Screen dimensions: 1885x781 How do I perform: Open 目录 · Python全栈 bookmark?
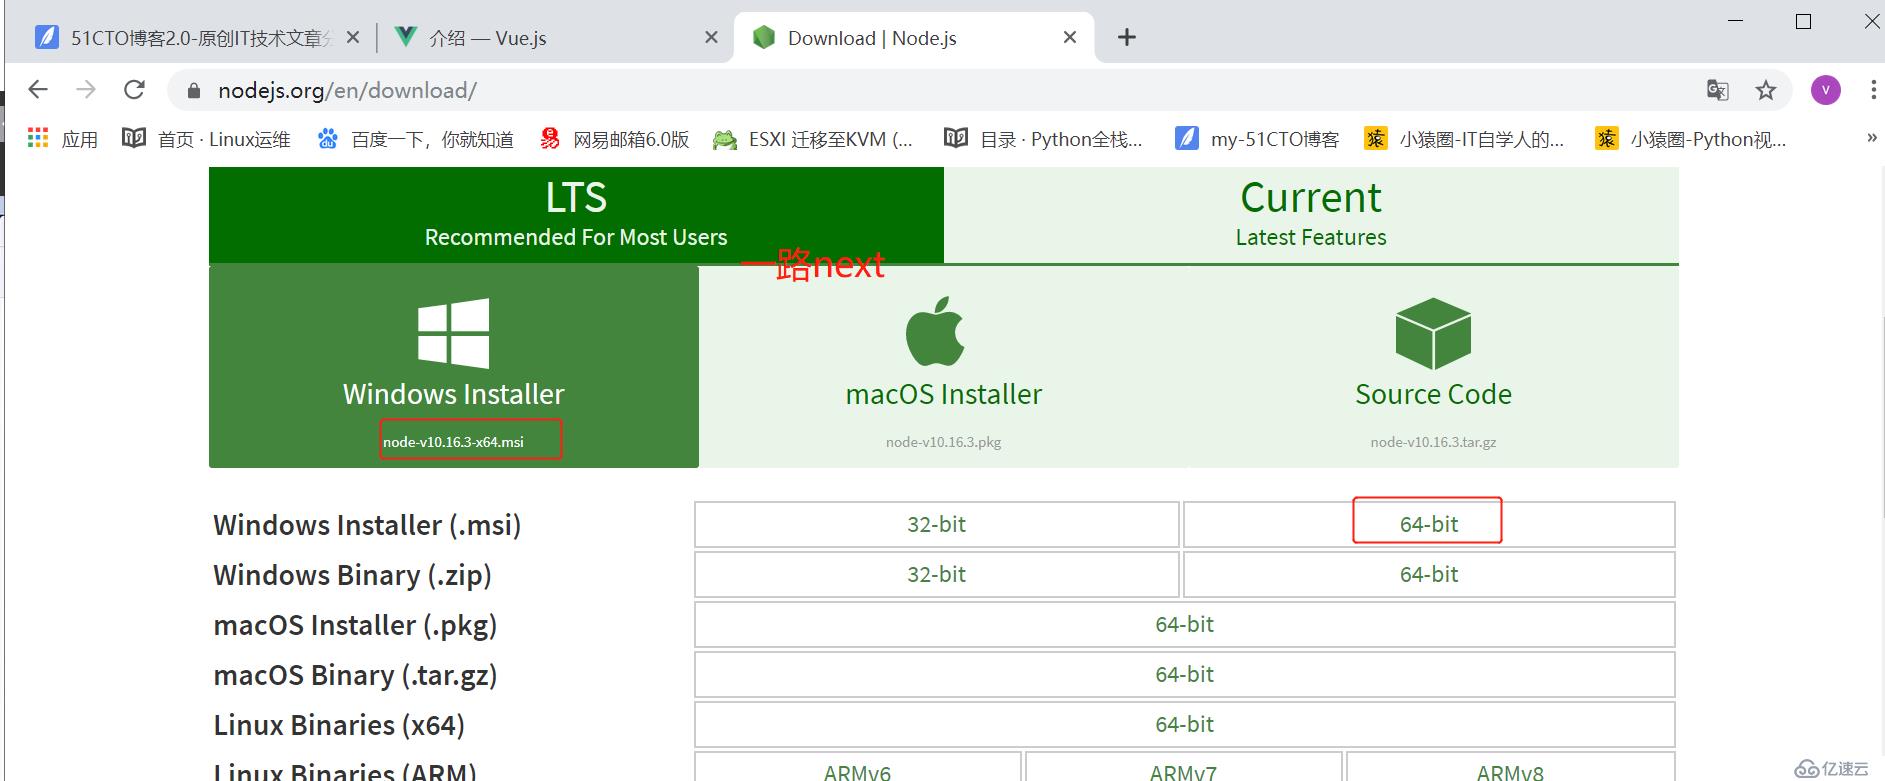pyautogui.click(x=1043, y=139)
